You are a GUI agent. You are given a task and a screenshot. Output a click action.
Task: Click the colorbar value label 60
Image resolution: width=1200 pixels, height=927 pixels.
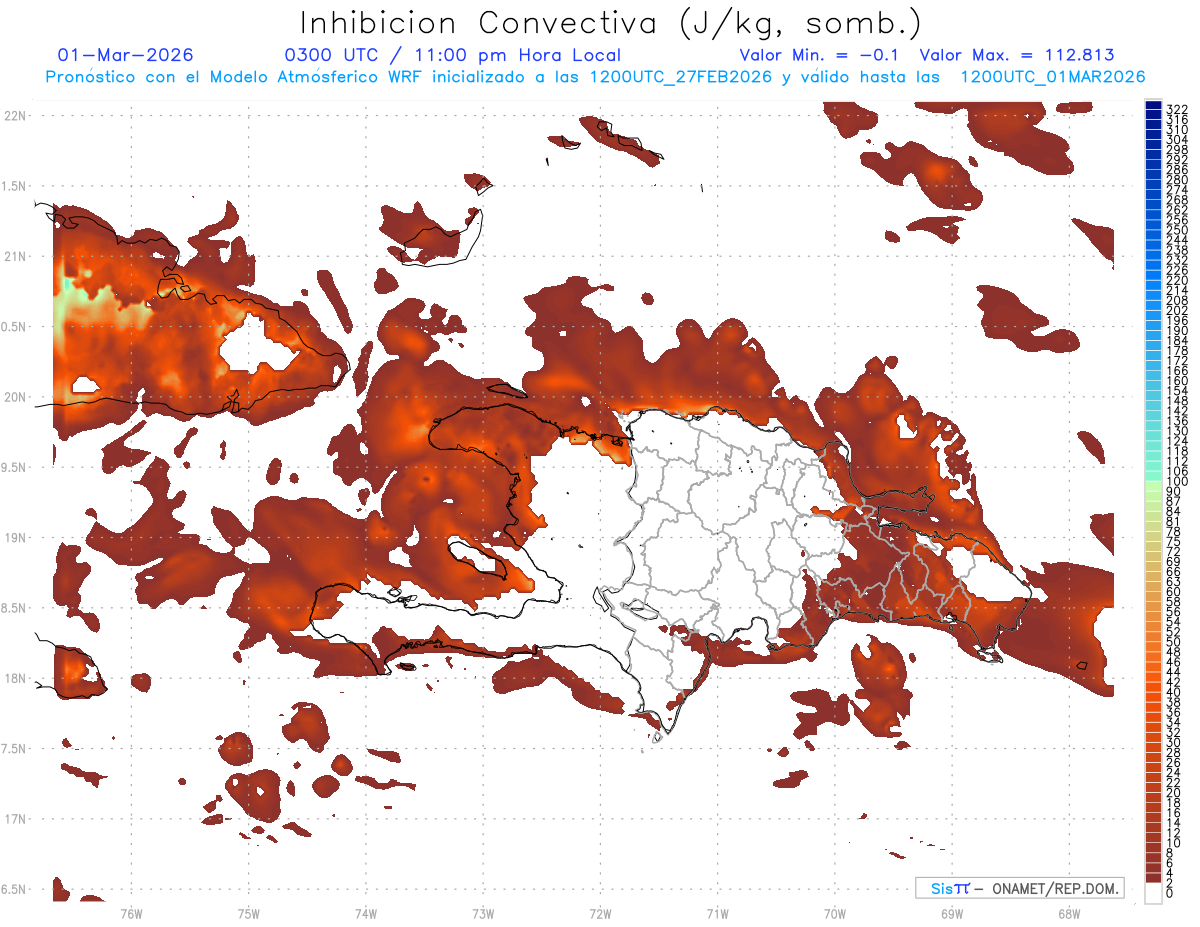pos(1174,591)
